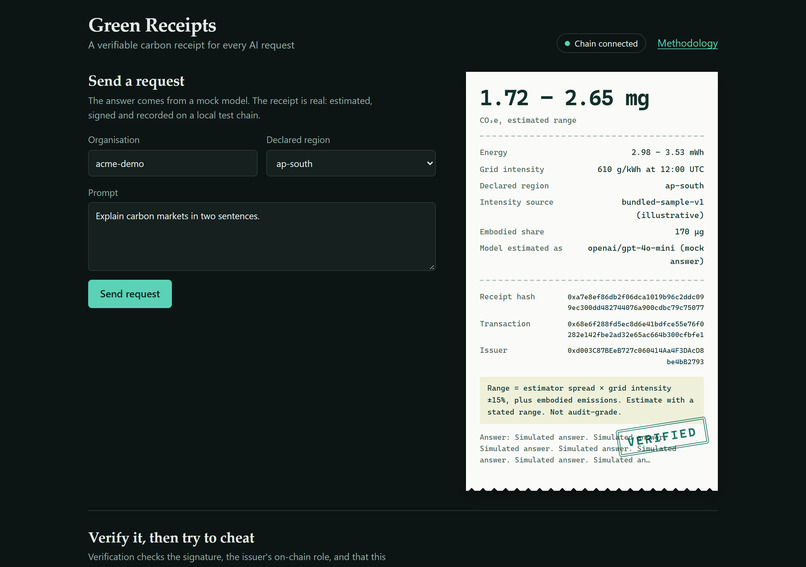
Task: Click the 1.72 – 2.65 mg heading
Action: tap(564, 98)
